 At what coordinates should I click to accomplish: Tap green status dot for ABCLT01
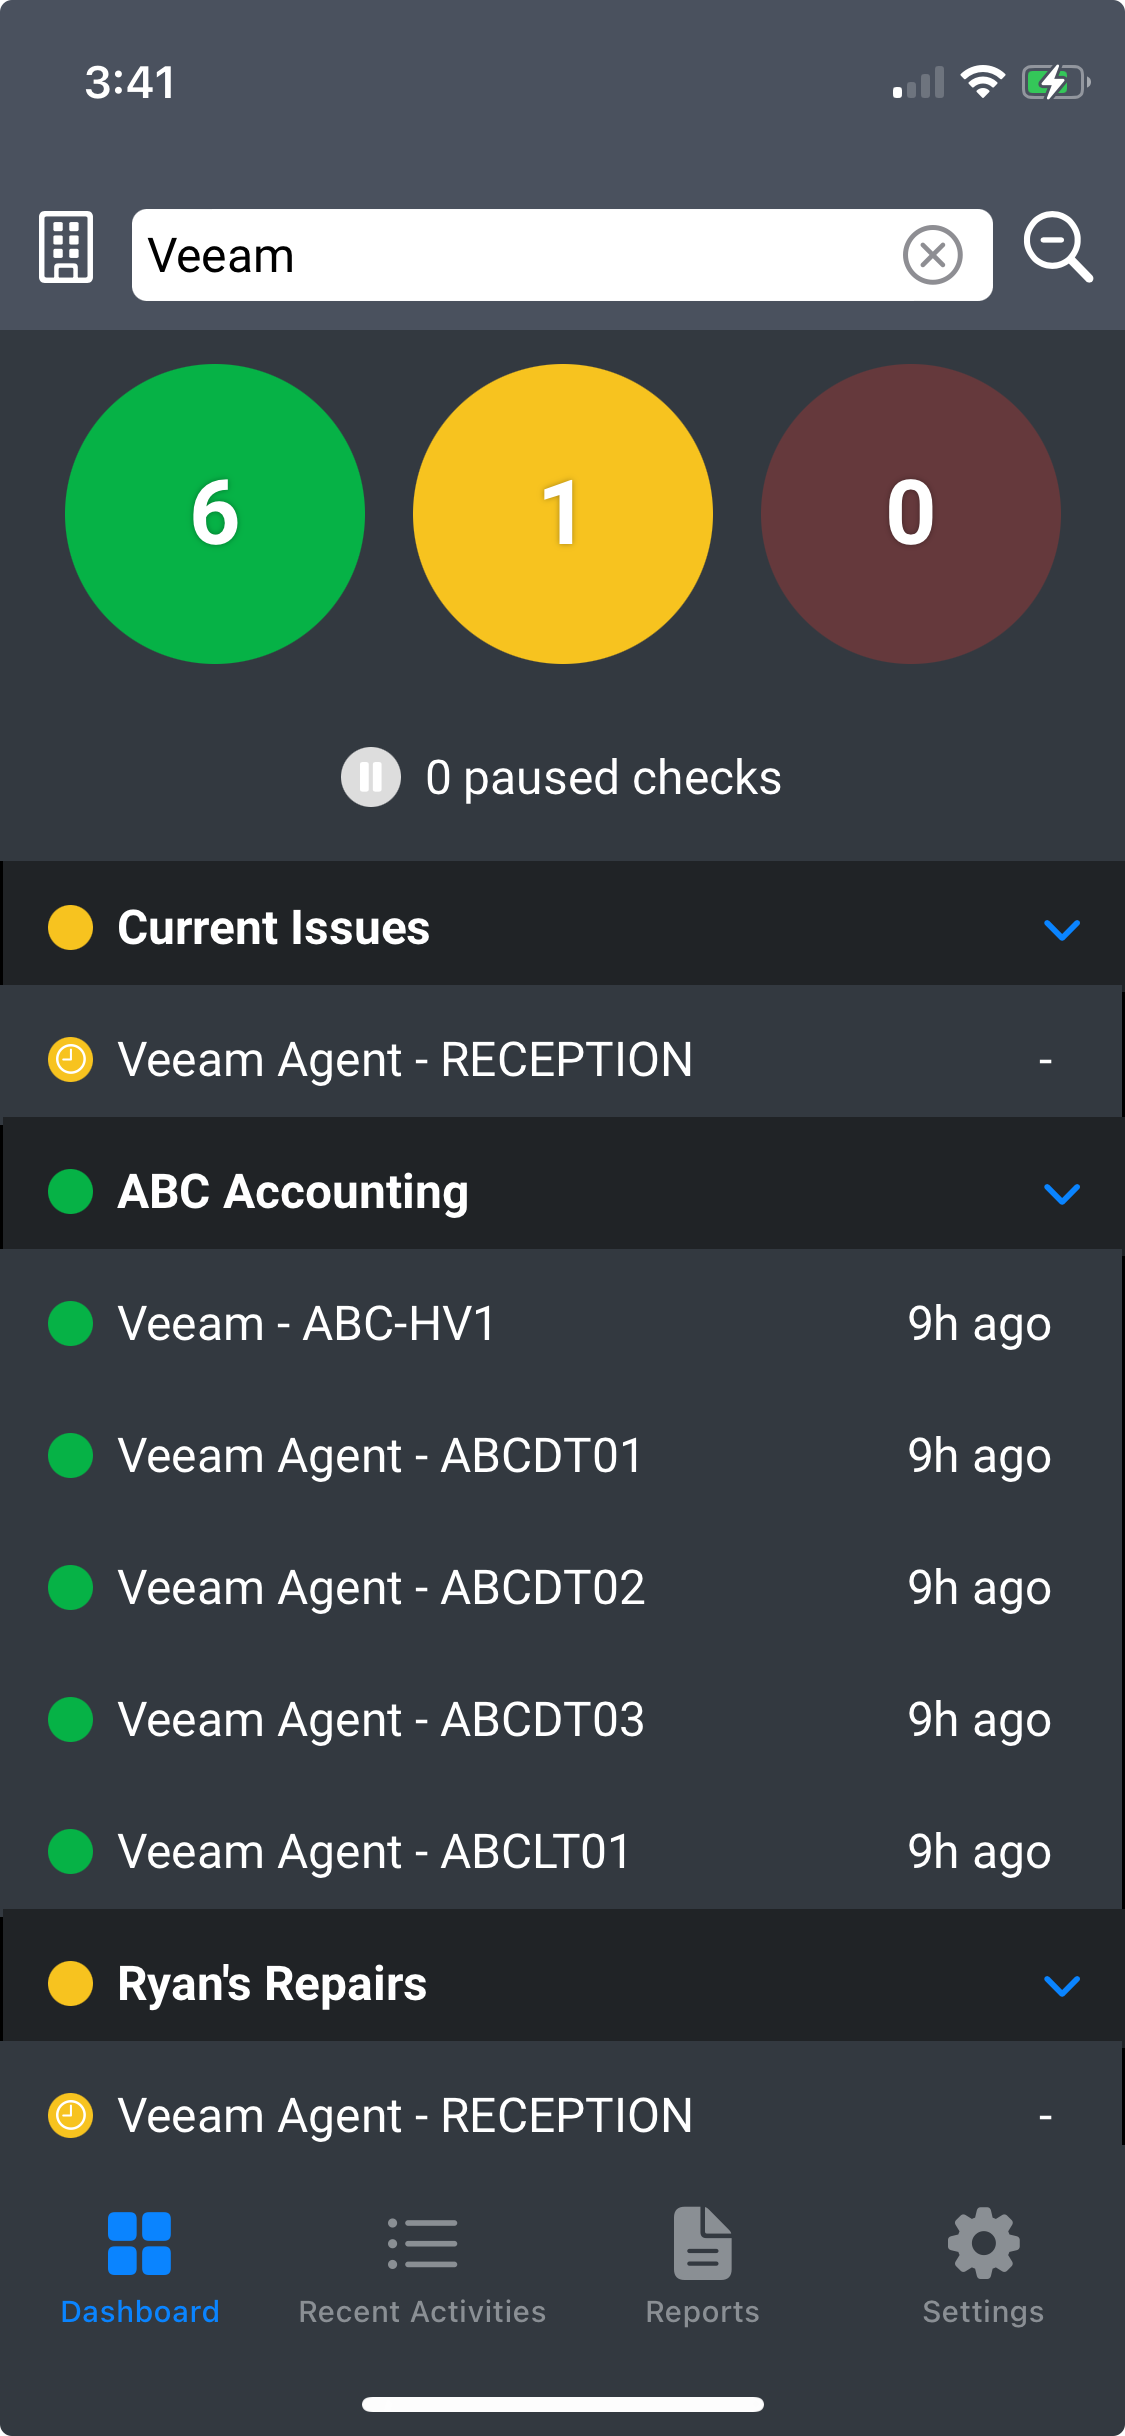(71, 1852)
